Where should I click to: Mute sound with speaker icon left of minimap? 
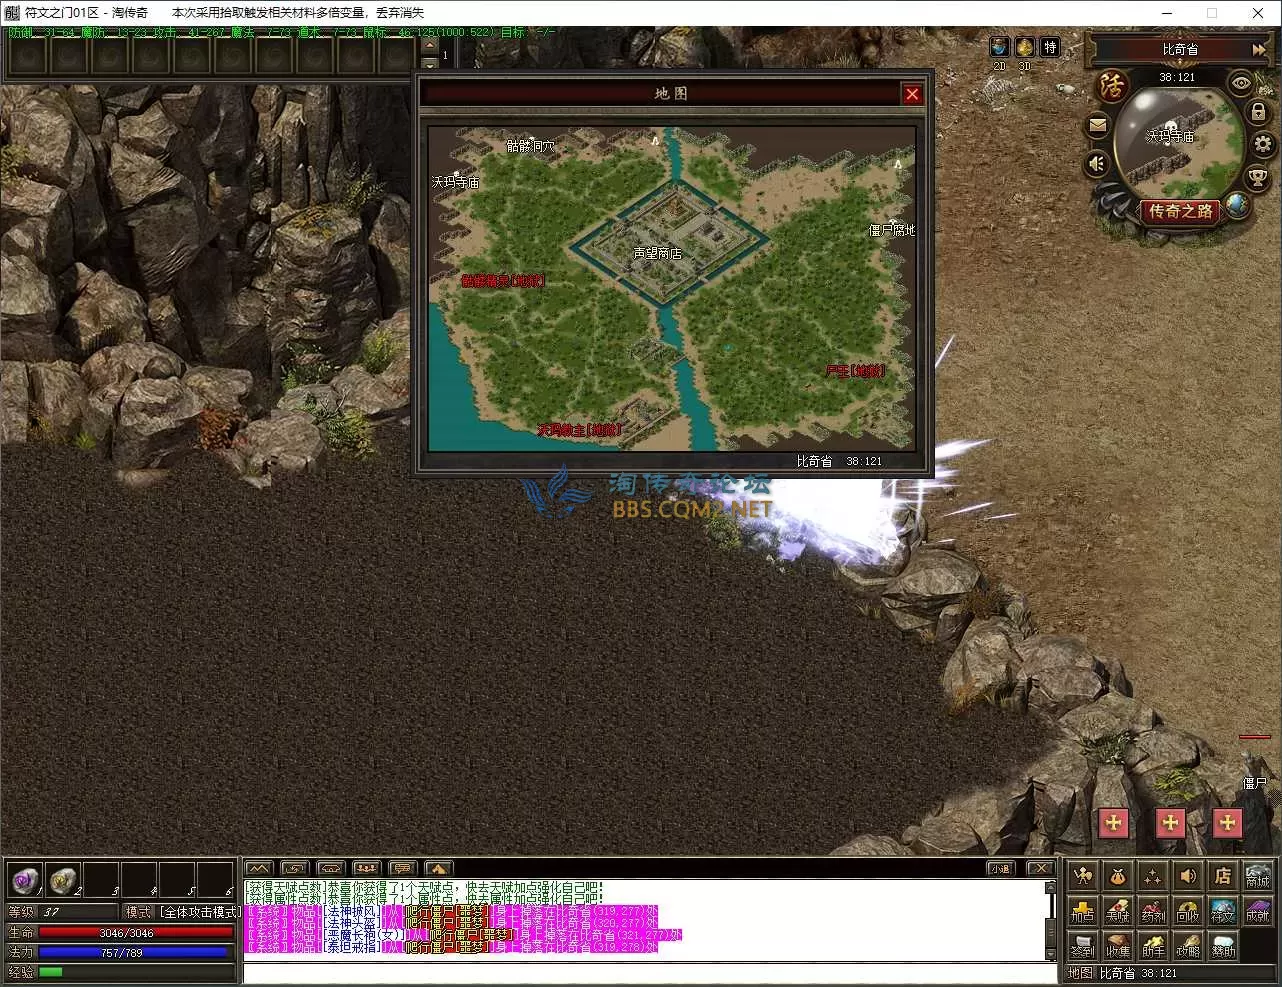point(1097,163)
